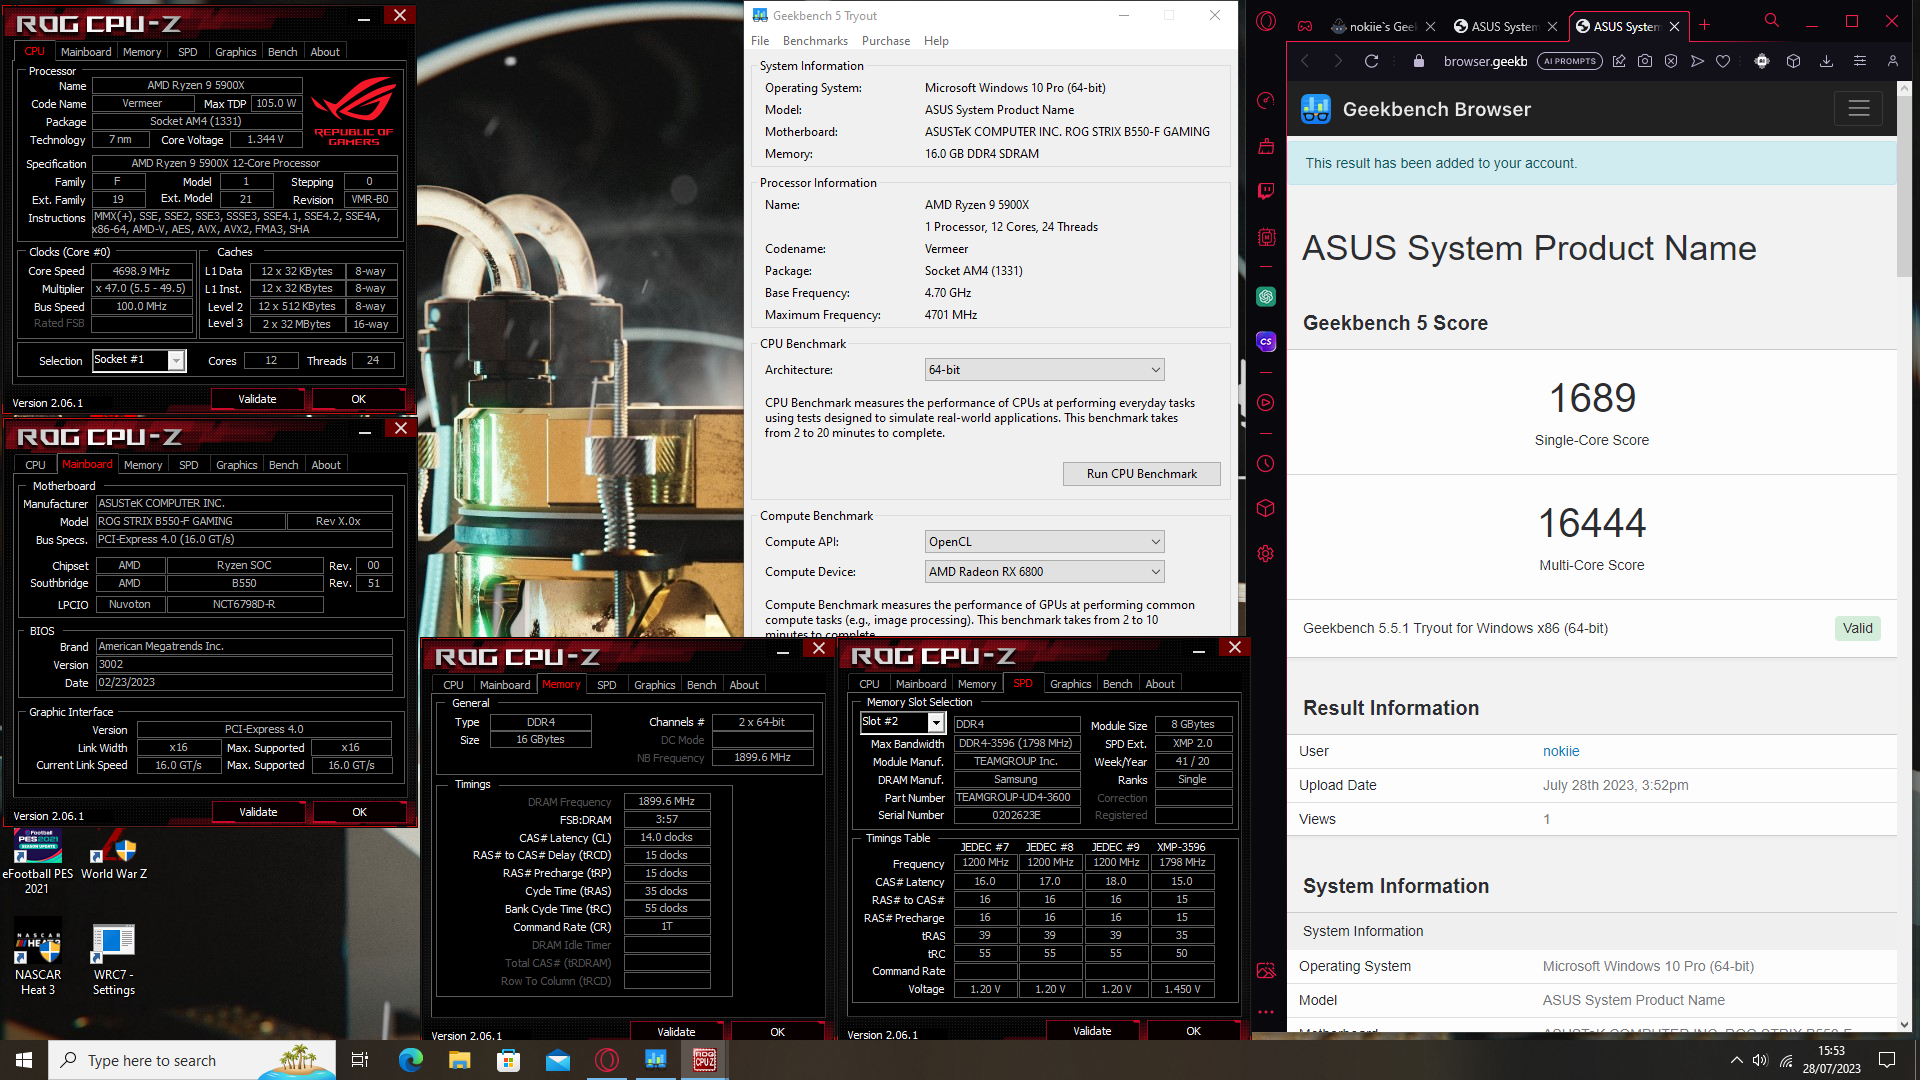Image resolution: width=1920 pixels, height=1080 pixels.
Task: Open Compute API OpenCL dropdown
Action: 1044,542
